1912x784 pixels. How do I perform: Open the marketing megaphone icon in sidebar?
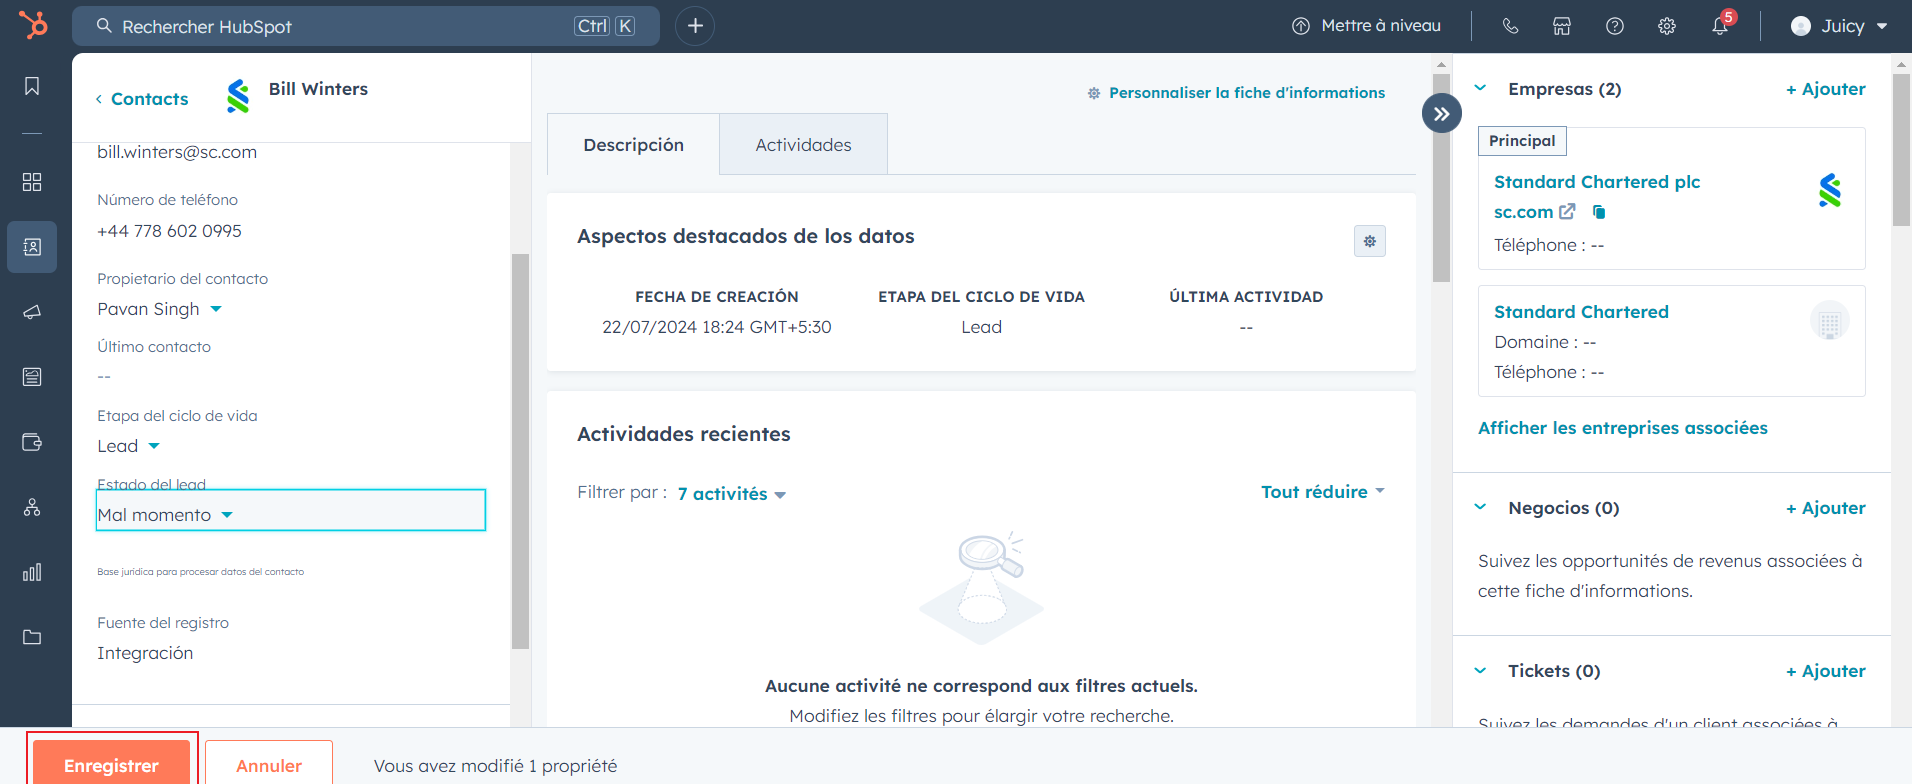pyautogui.click(x=32, y=312)
